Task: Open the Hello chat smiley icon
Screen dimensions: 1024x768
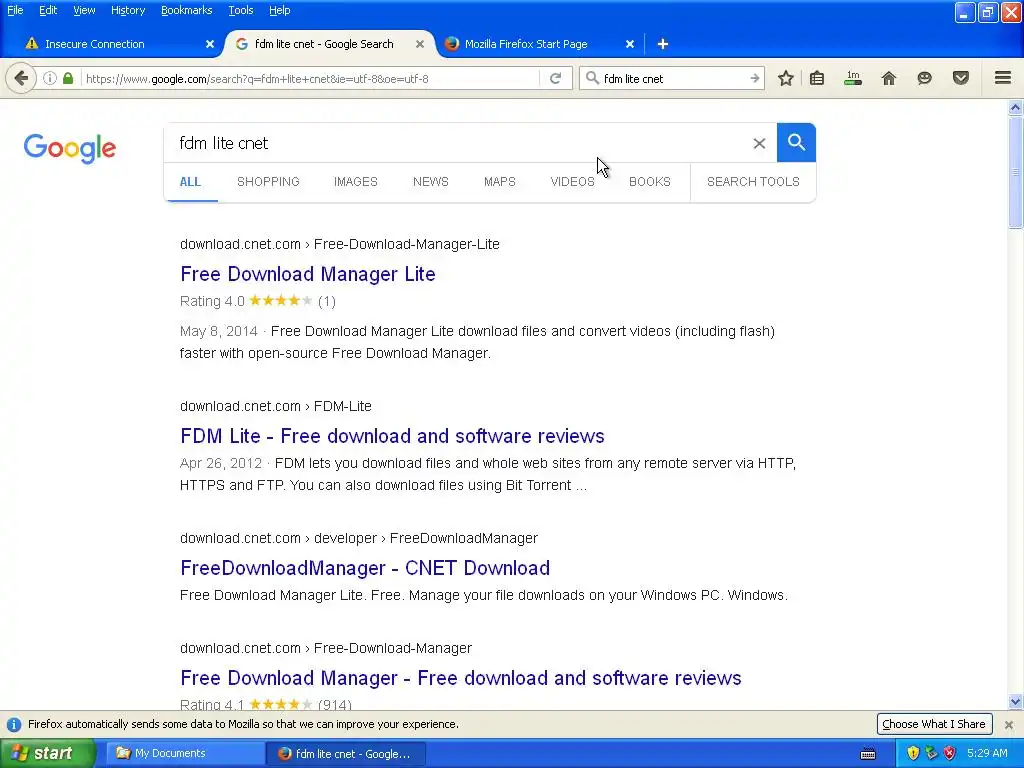Action: point(924,78)
